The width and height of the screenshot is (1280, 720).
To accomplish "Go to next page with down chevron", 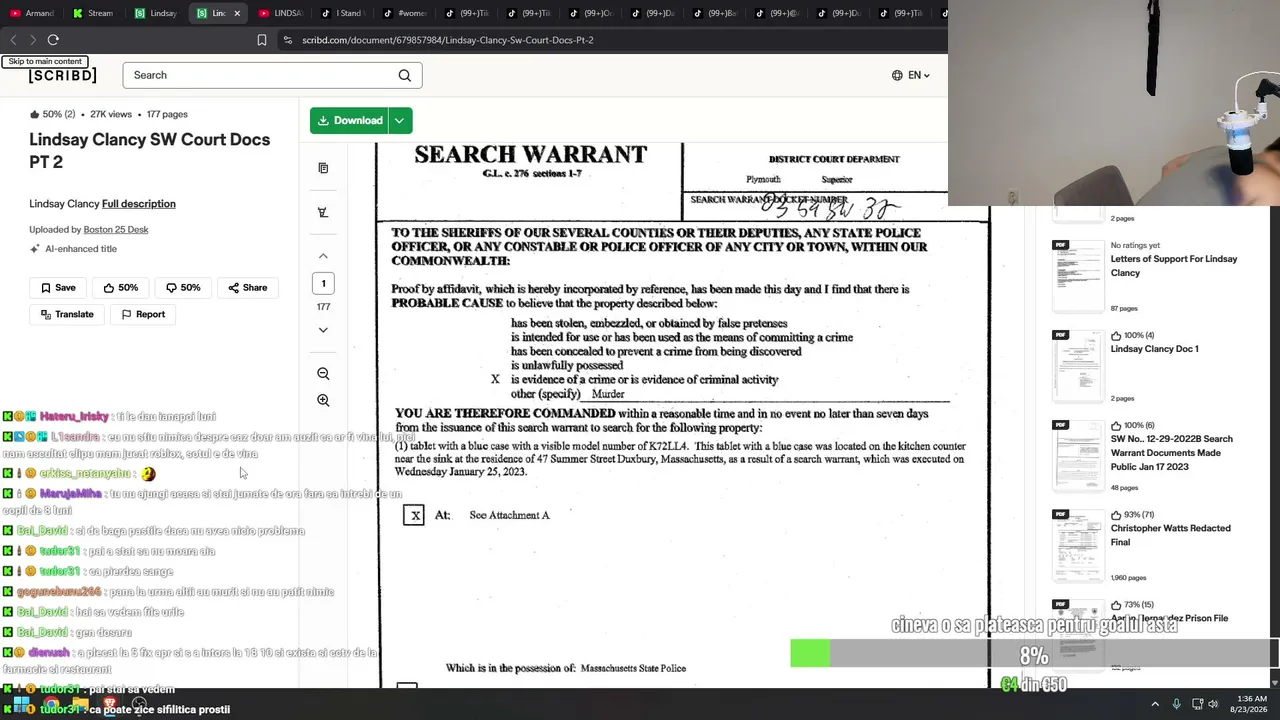I will (x=323, y=330).
